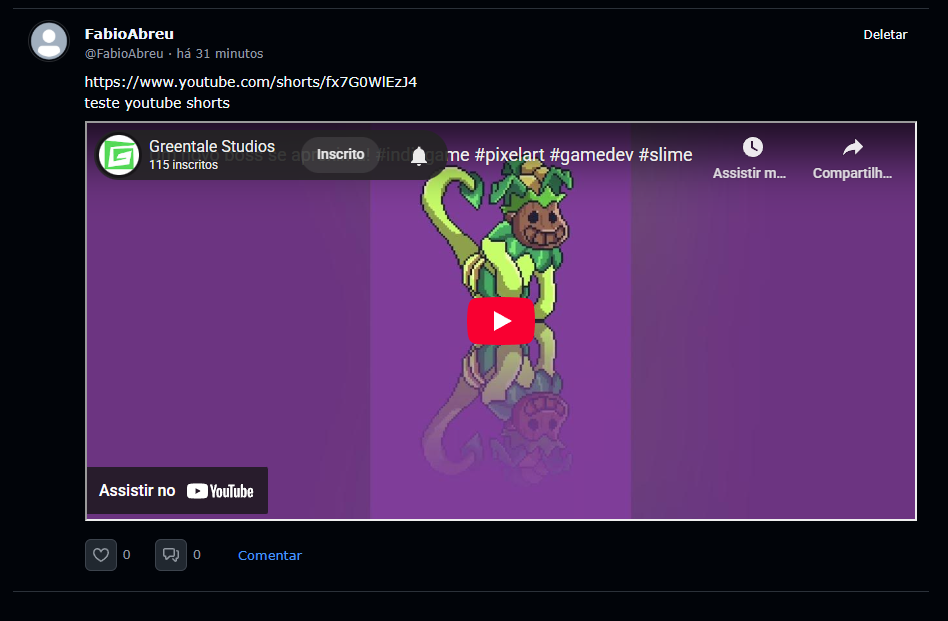Click the notification bell icon
The image size is (948, 621).
pyautogui.click(x=419, y=156)
